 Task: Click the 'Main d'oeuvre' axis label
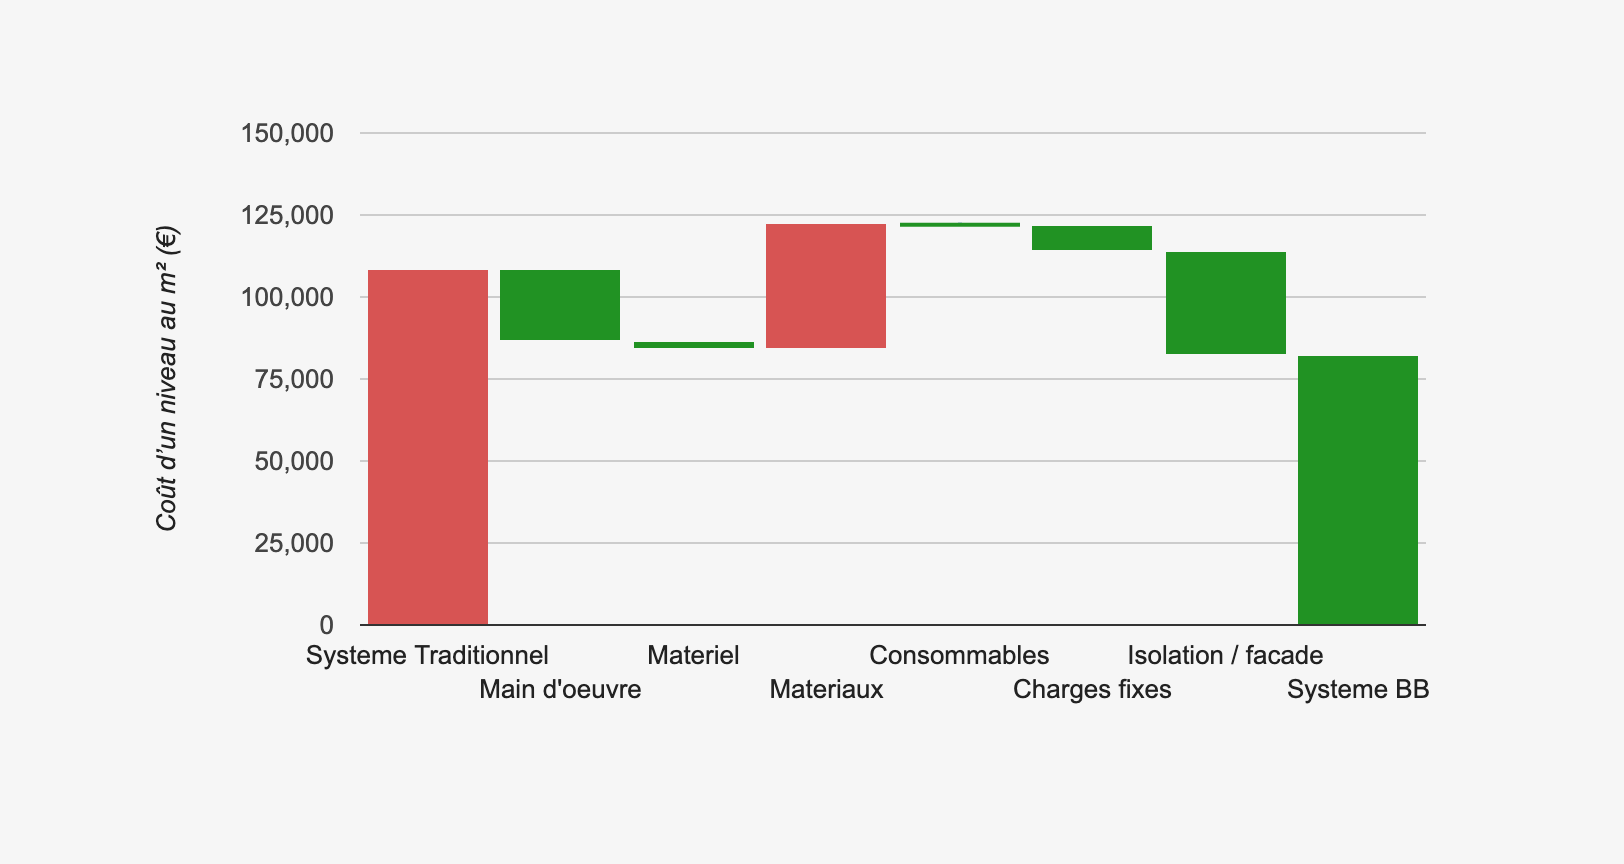coord(560,690)
